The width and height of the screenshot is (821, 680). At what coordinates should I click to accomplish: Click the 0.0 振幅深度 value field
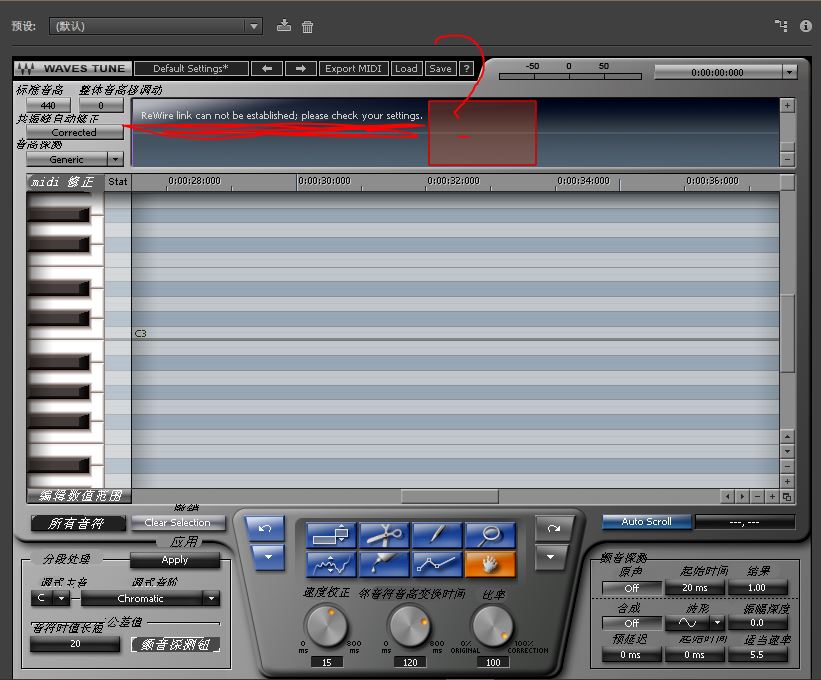coord(757,623)
